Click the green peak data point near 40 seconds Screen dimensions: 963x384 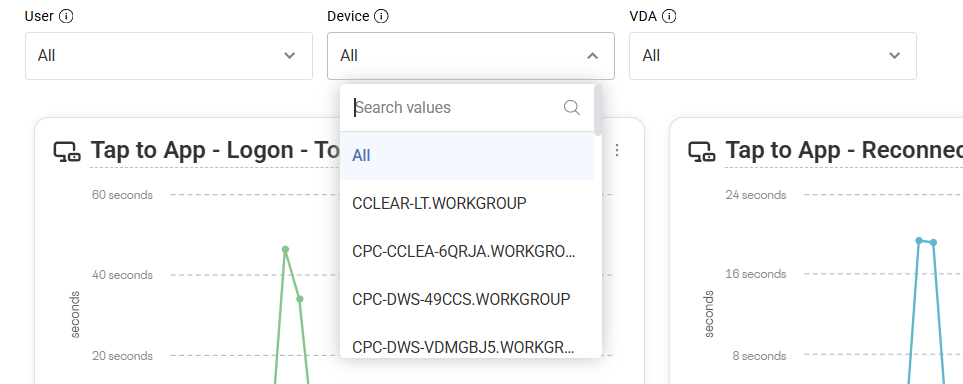coord(285,249)
